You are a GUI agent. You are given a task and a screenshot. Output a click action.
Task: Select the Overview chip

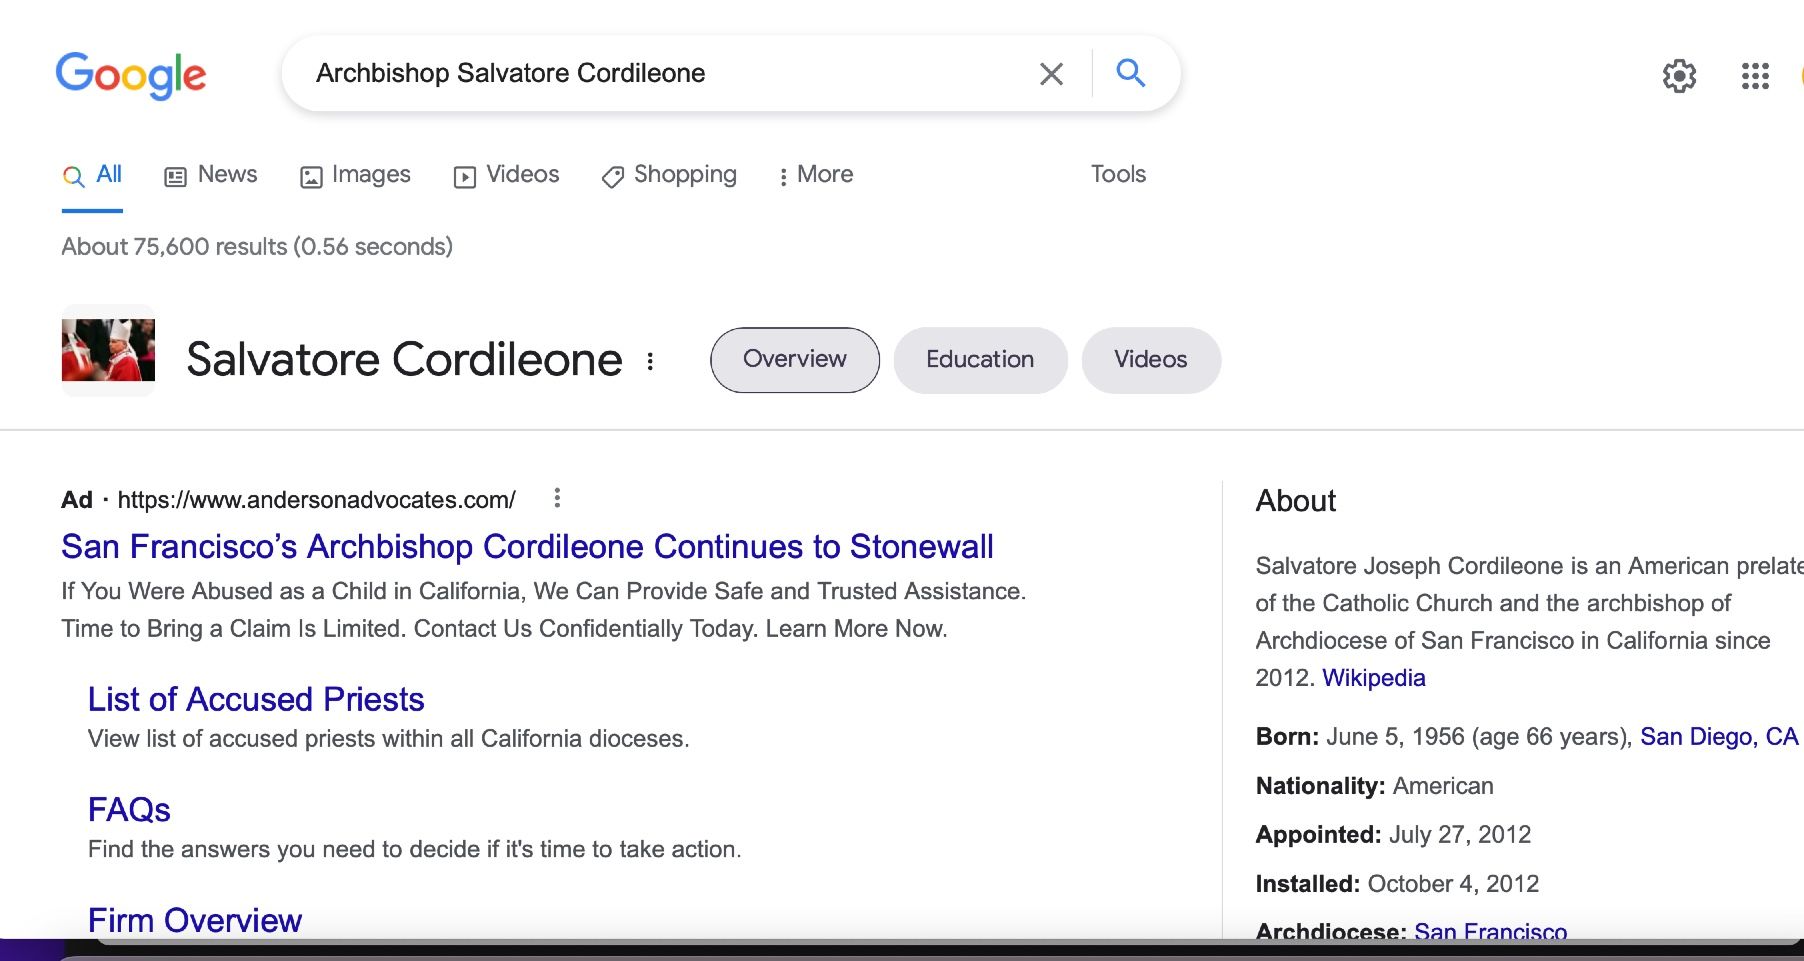(795, 360)
